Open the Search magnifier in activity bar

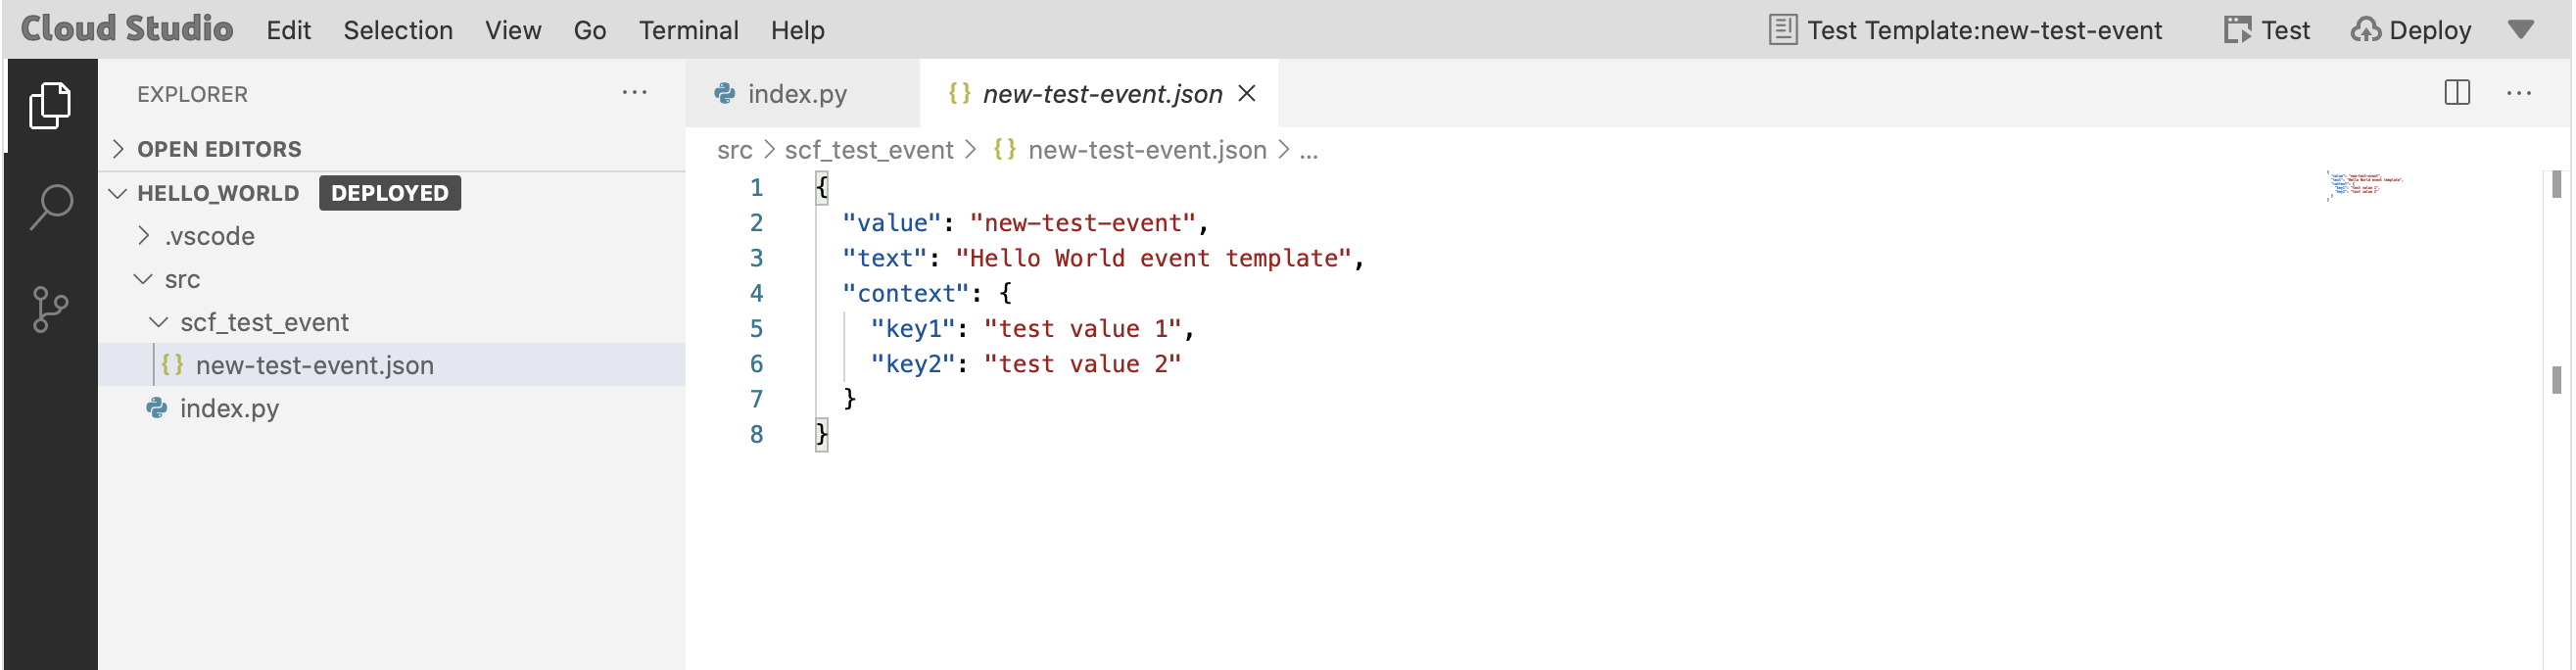point(50,207)
